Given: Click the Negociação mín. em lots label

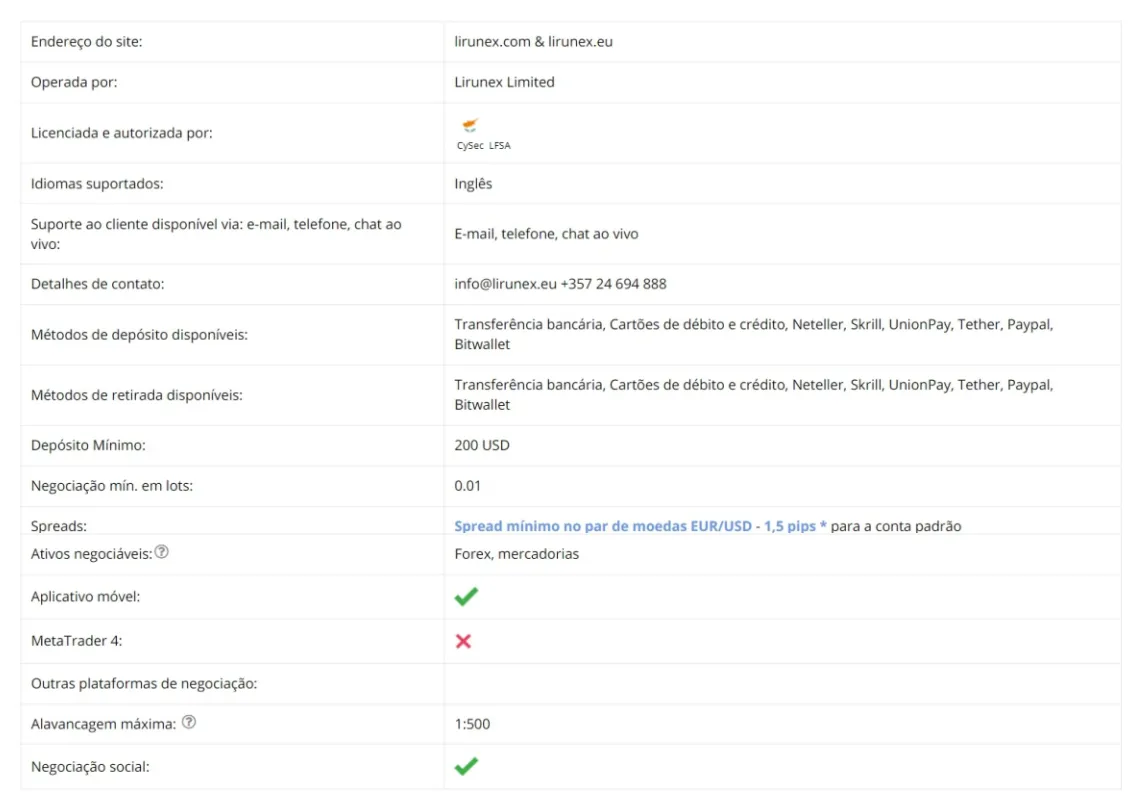Looking at the screenshot, I should pos(112,485).
